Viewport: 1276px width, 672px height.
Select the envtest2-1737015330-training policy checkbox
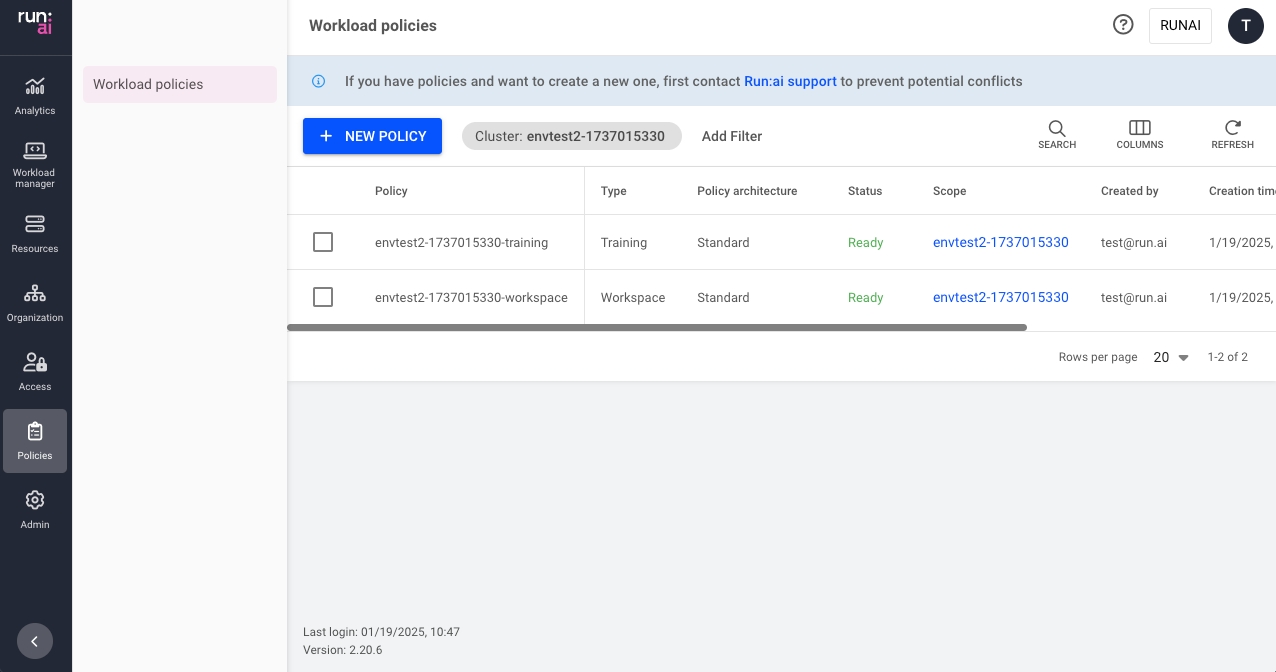coord(323,242)
